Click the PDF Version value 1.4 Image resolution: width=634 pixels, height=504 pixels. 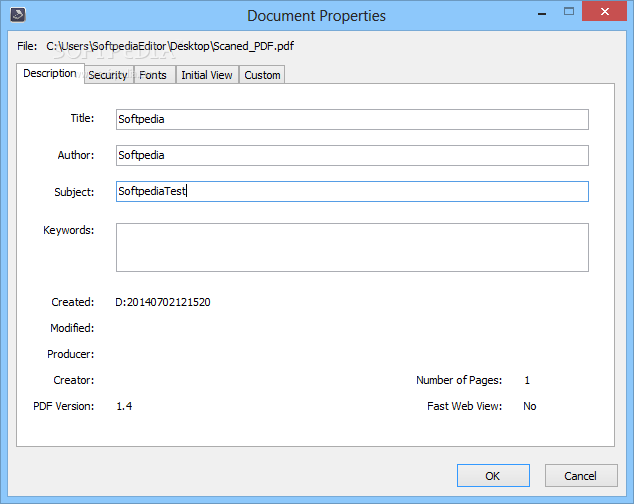124,406
